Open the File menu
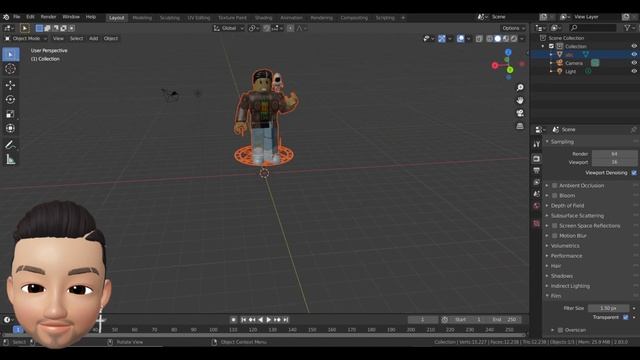This screenshot has height=360, width=640. coord(17,17)
